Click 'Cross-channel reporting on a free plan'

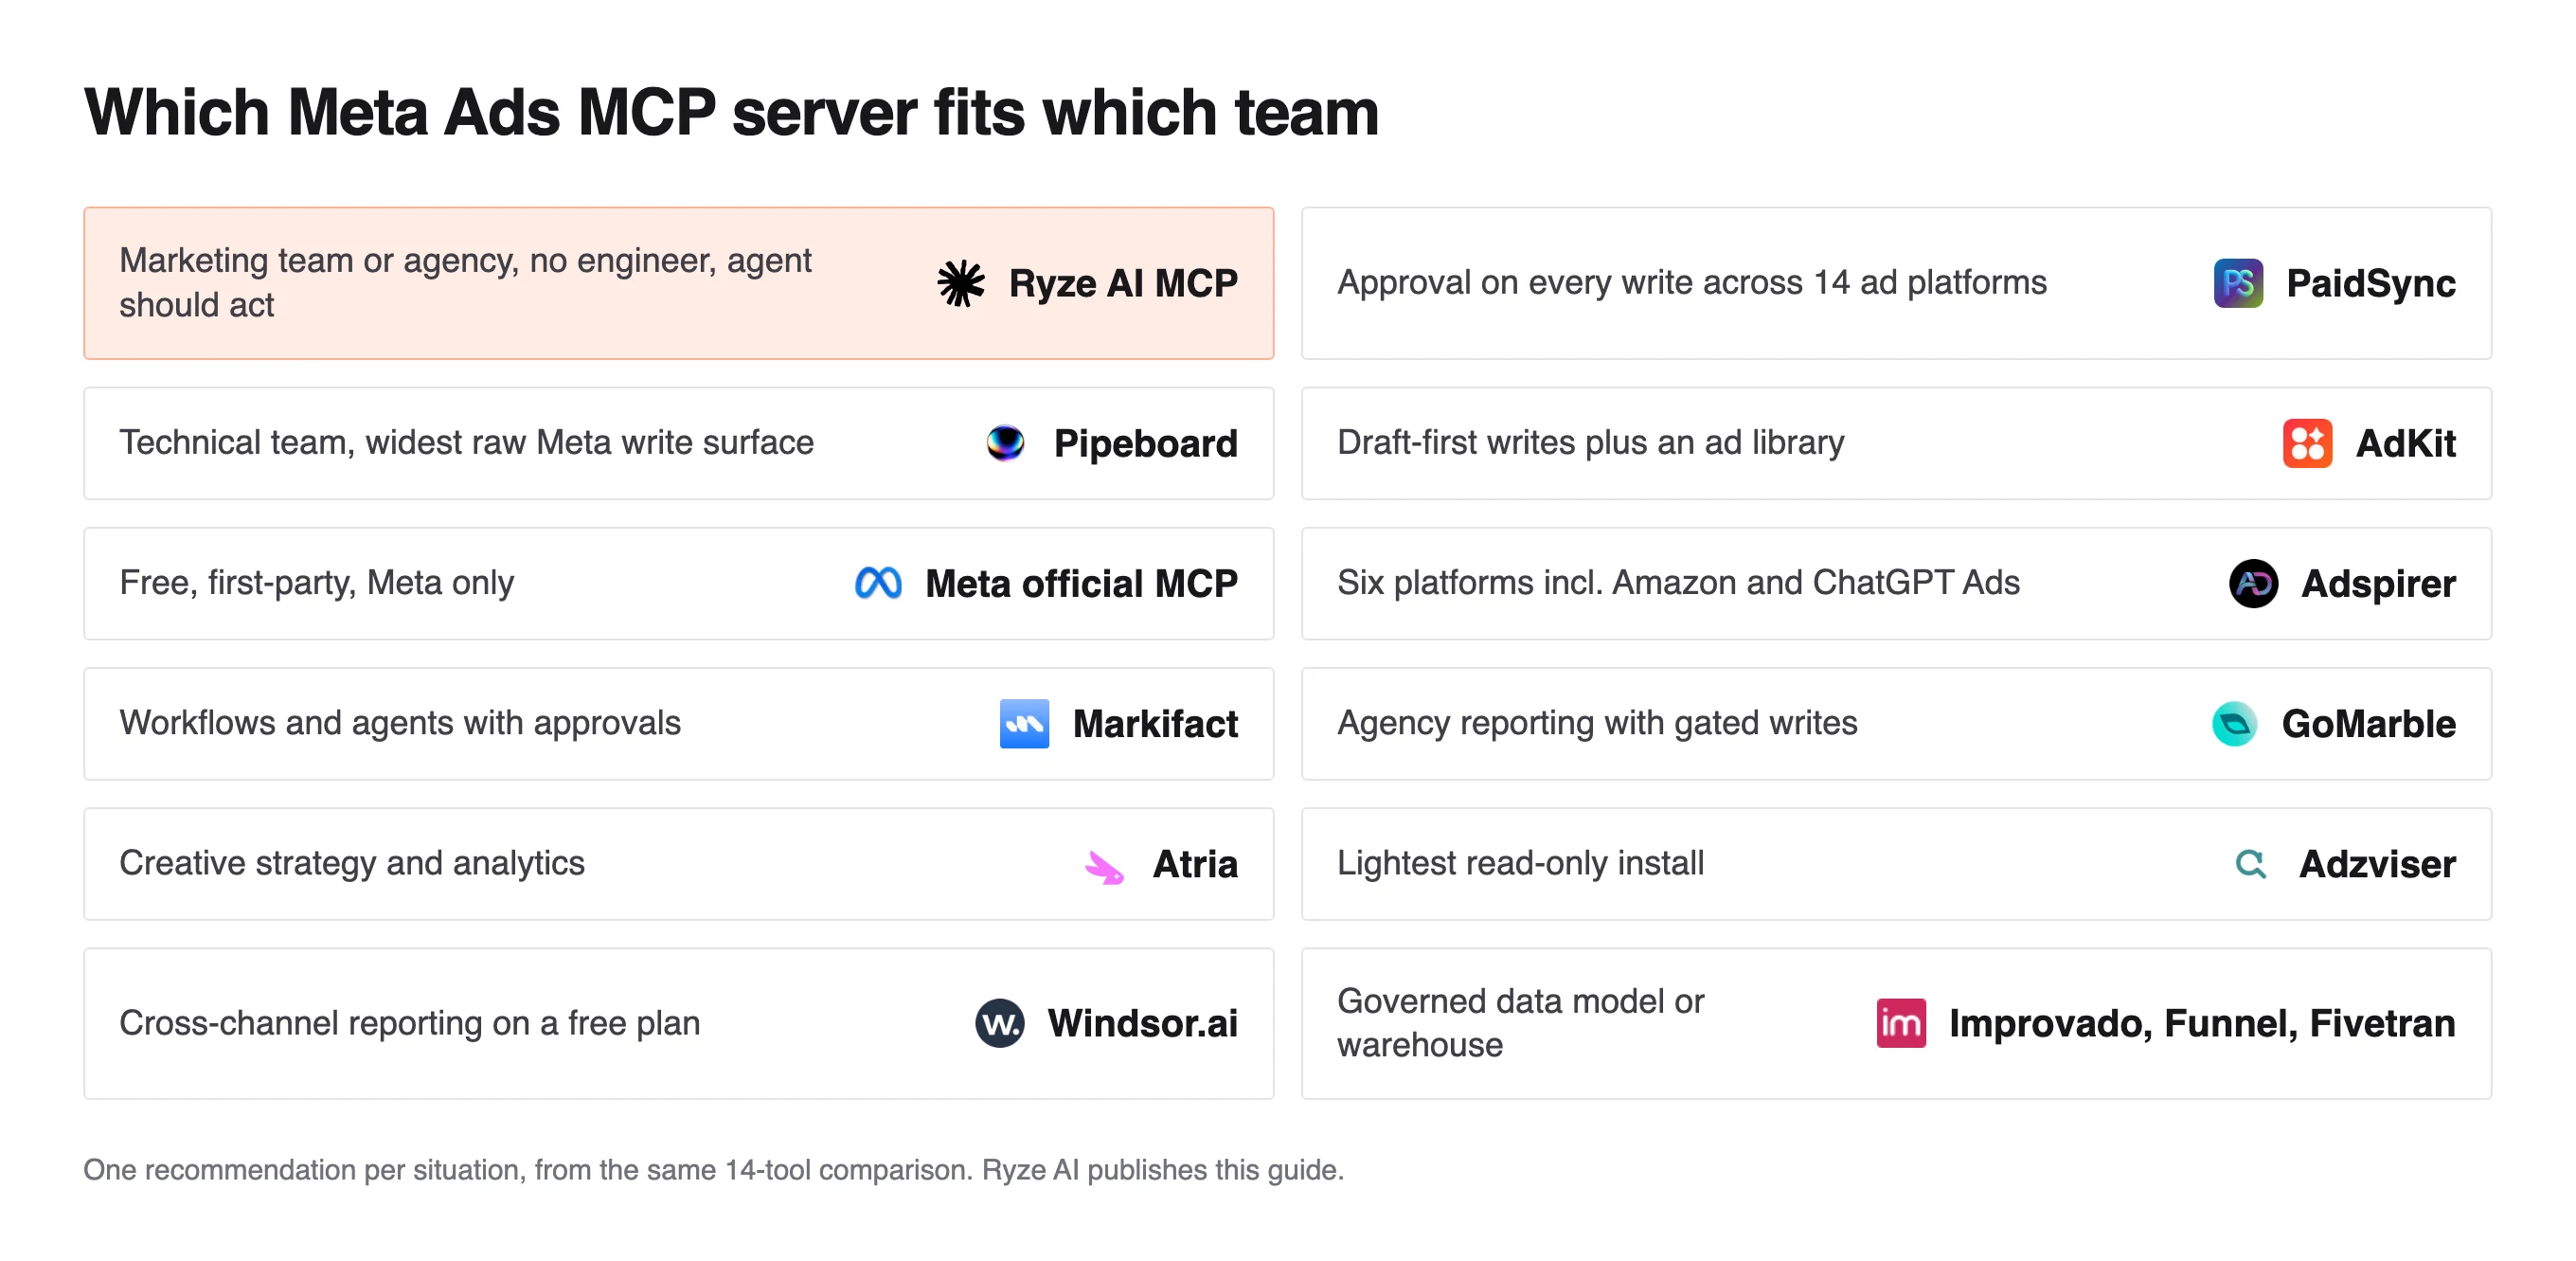(x=409, y=1022)
